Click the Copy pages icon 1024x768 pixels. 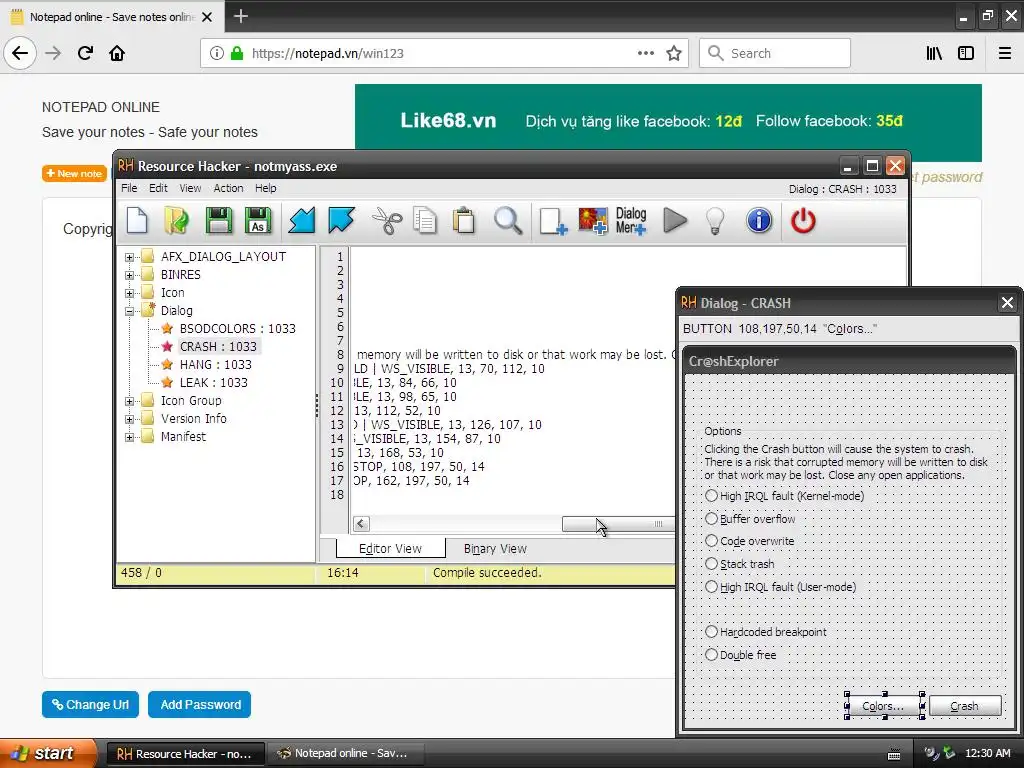tap(425, 221)
